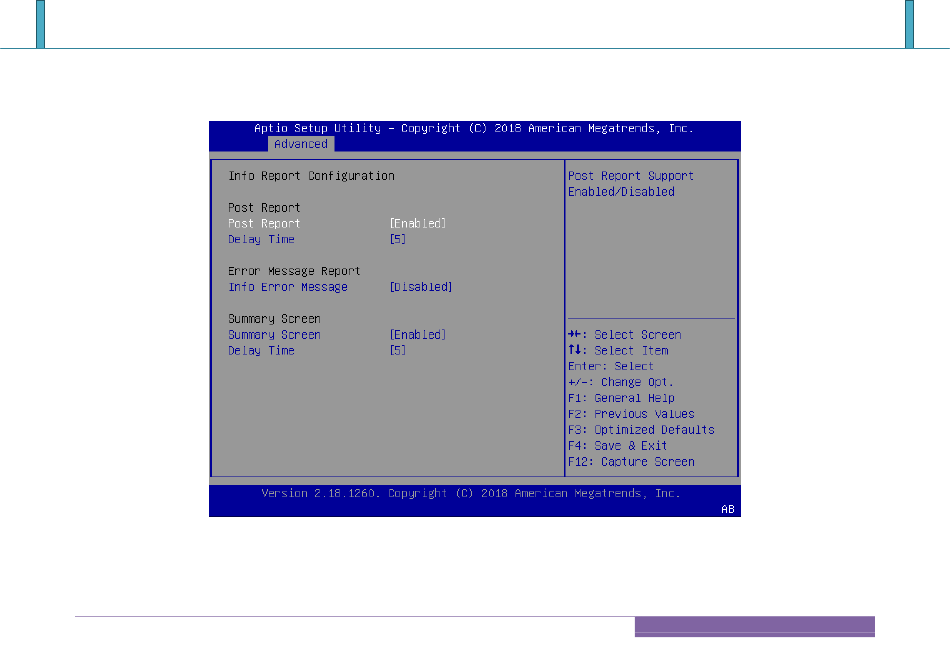Click Error Message Report section heading
Image resolution: width=950 pixels, height=672 pixels.
point(294,271)
